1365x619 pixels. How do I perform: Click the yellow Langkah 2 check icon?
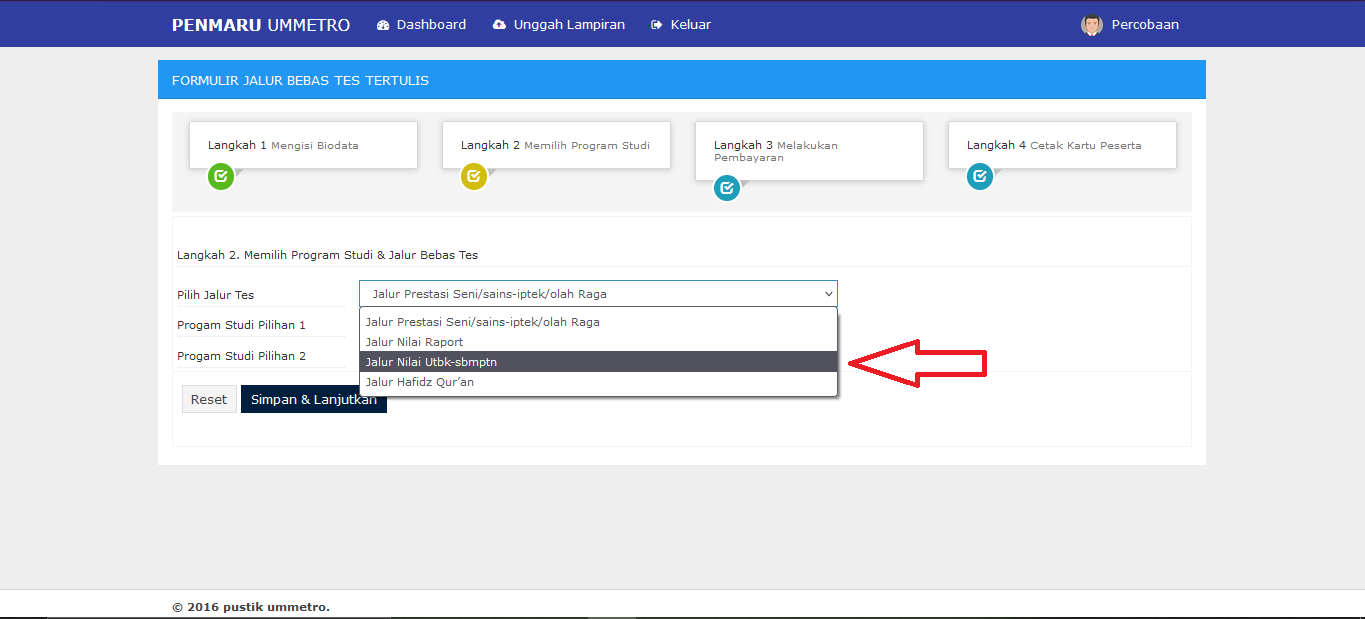474,177
